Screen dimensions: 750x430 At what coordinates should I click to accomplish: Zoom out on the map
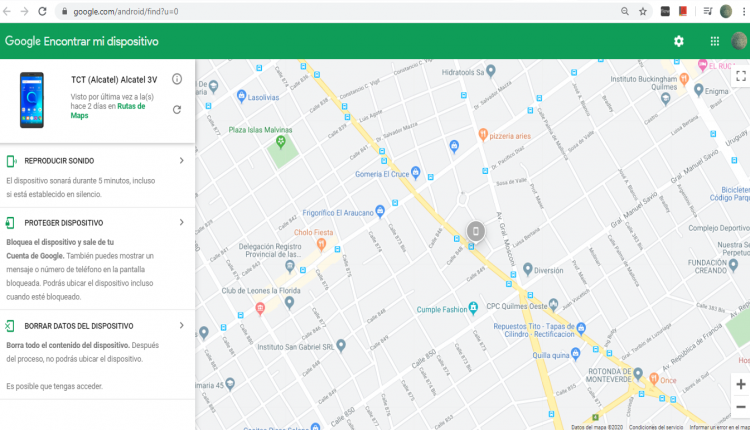click(741, 406)
